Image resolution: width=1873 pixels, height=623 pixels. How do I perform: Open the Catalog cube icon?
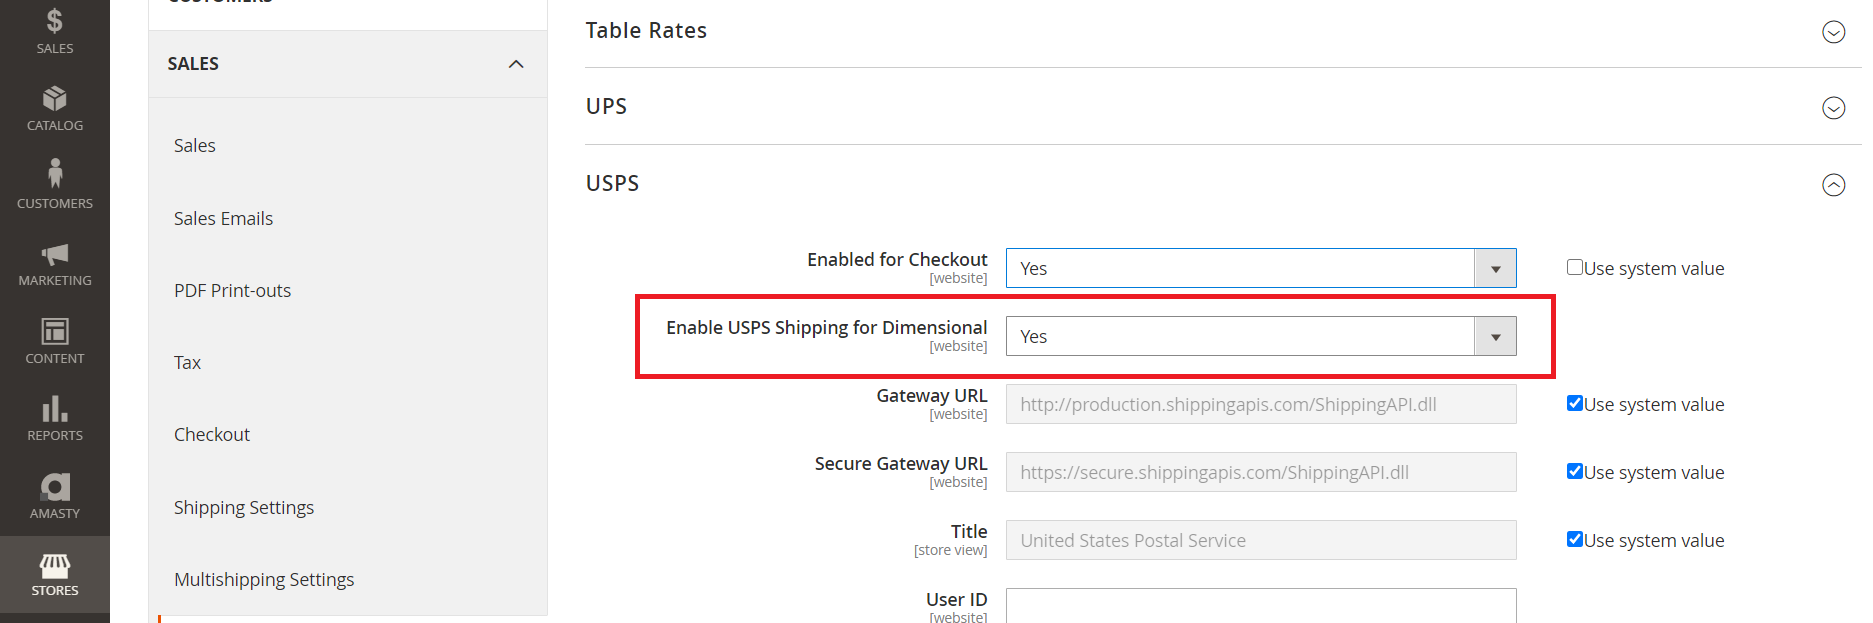(55, 98)
